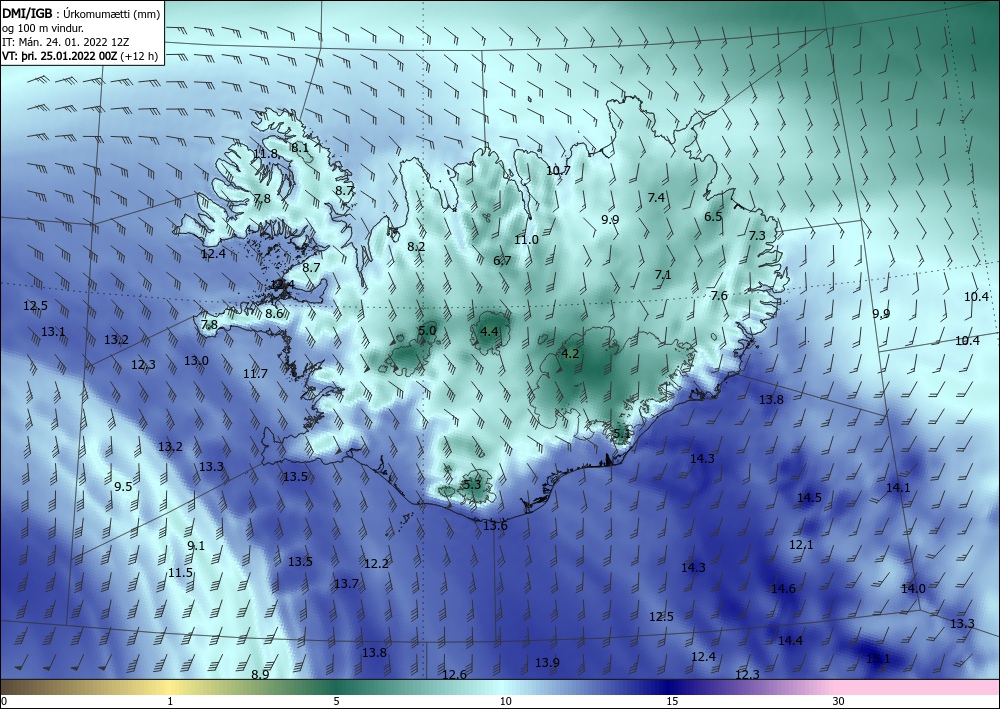Click the 13.6 value off the south coast
Screen dimensions: 1000x709
(495, 526)
